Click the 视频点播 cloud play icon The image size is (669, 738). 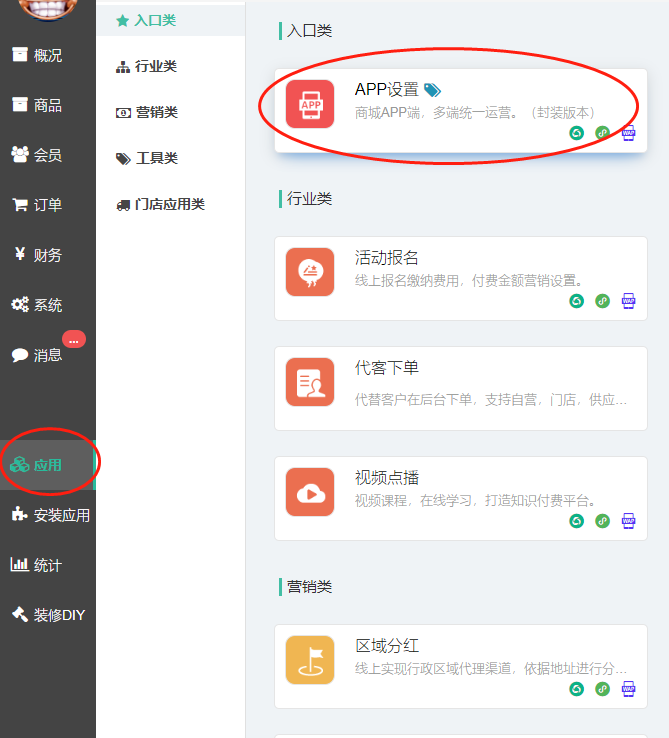click(310, 492)
